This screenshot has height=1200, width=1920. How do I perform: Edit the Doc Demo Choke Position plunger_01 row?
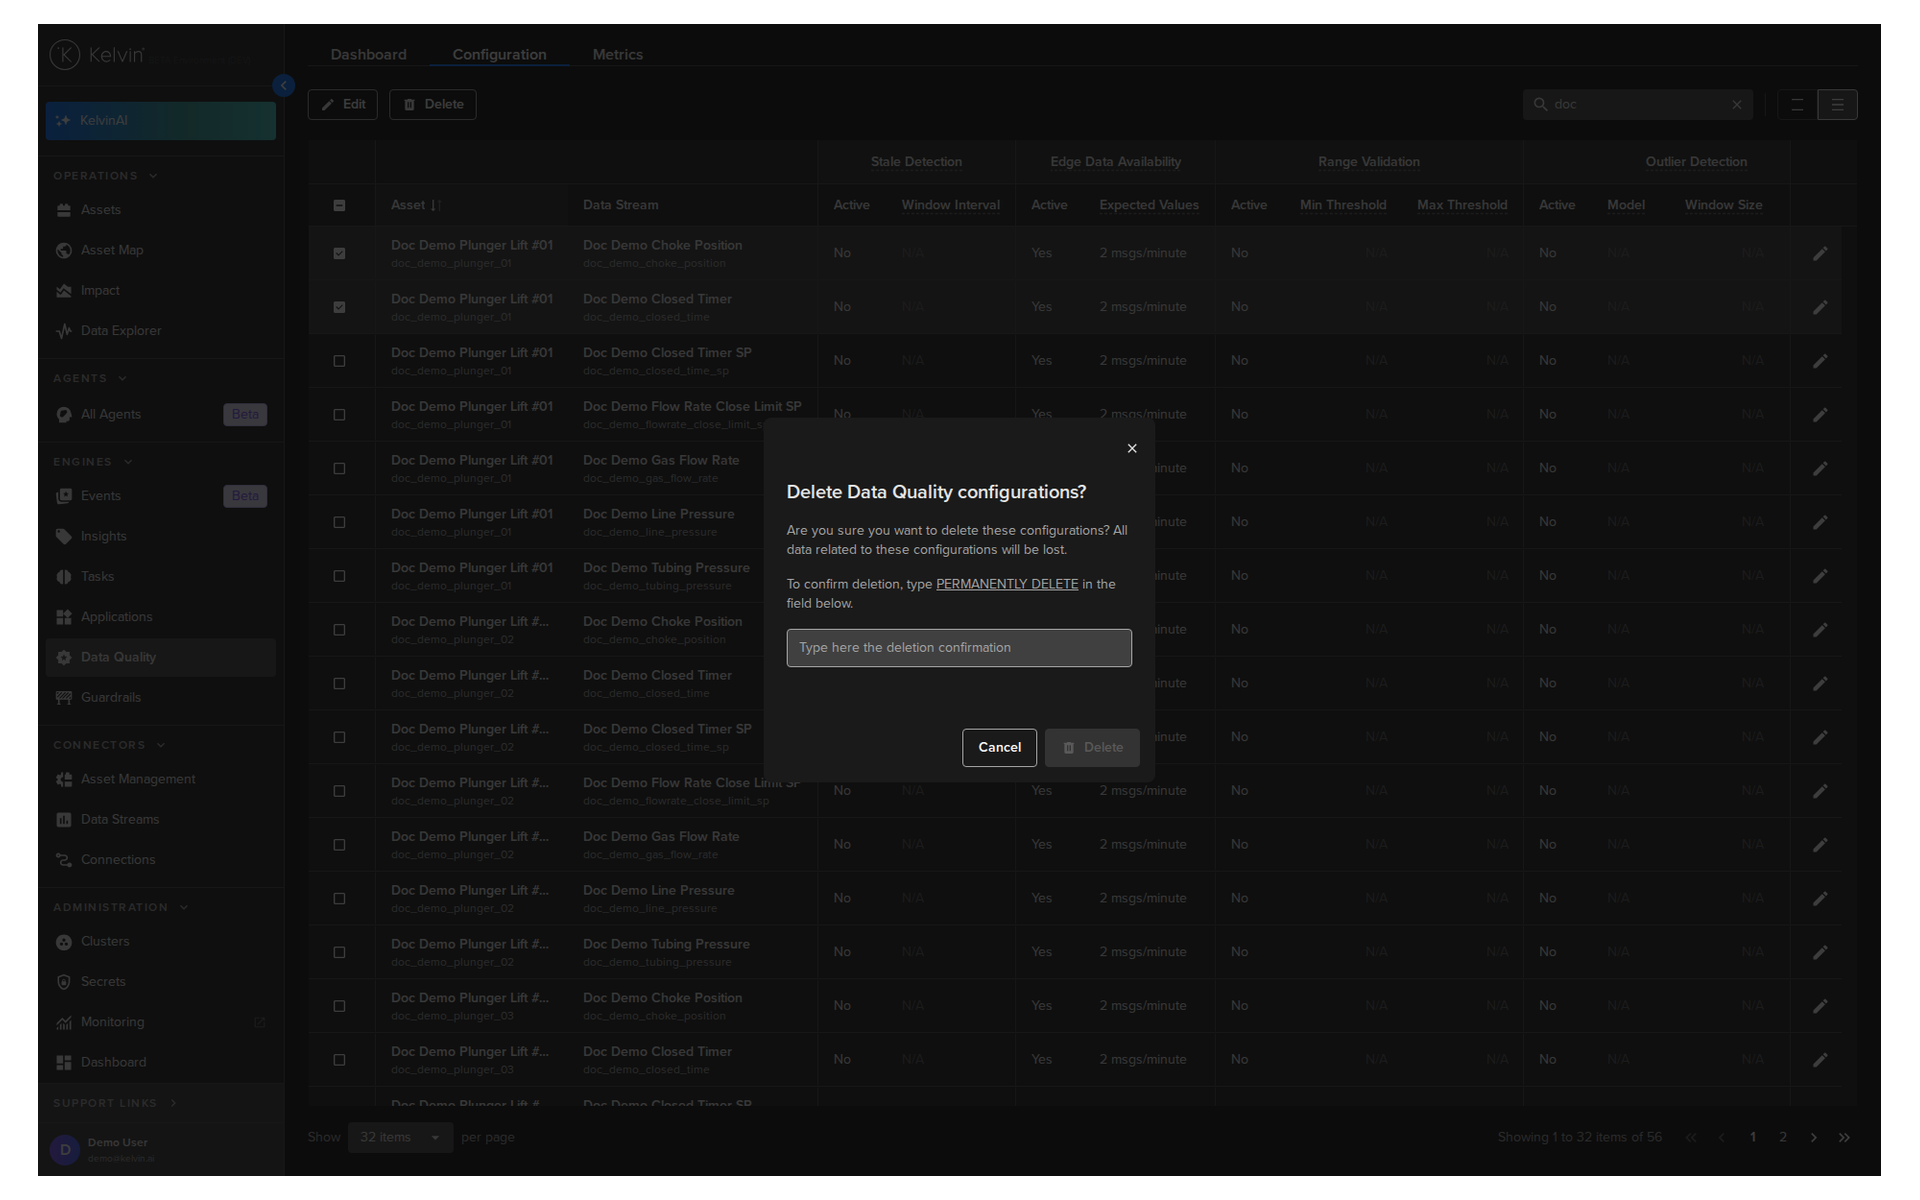point(1820,253)
